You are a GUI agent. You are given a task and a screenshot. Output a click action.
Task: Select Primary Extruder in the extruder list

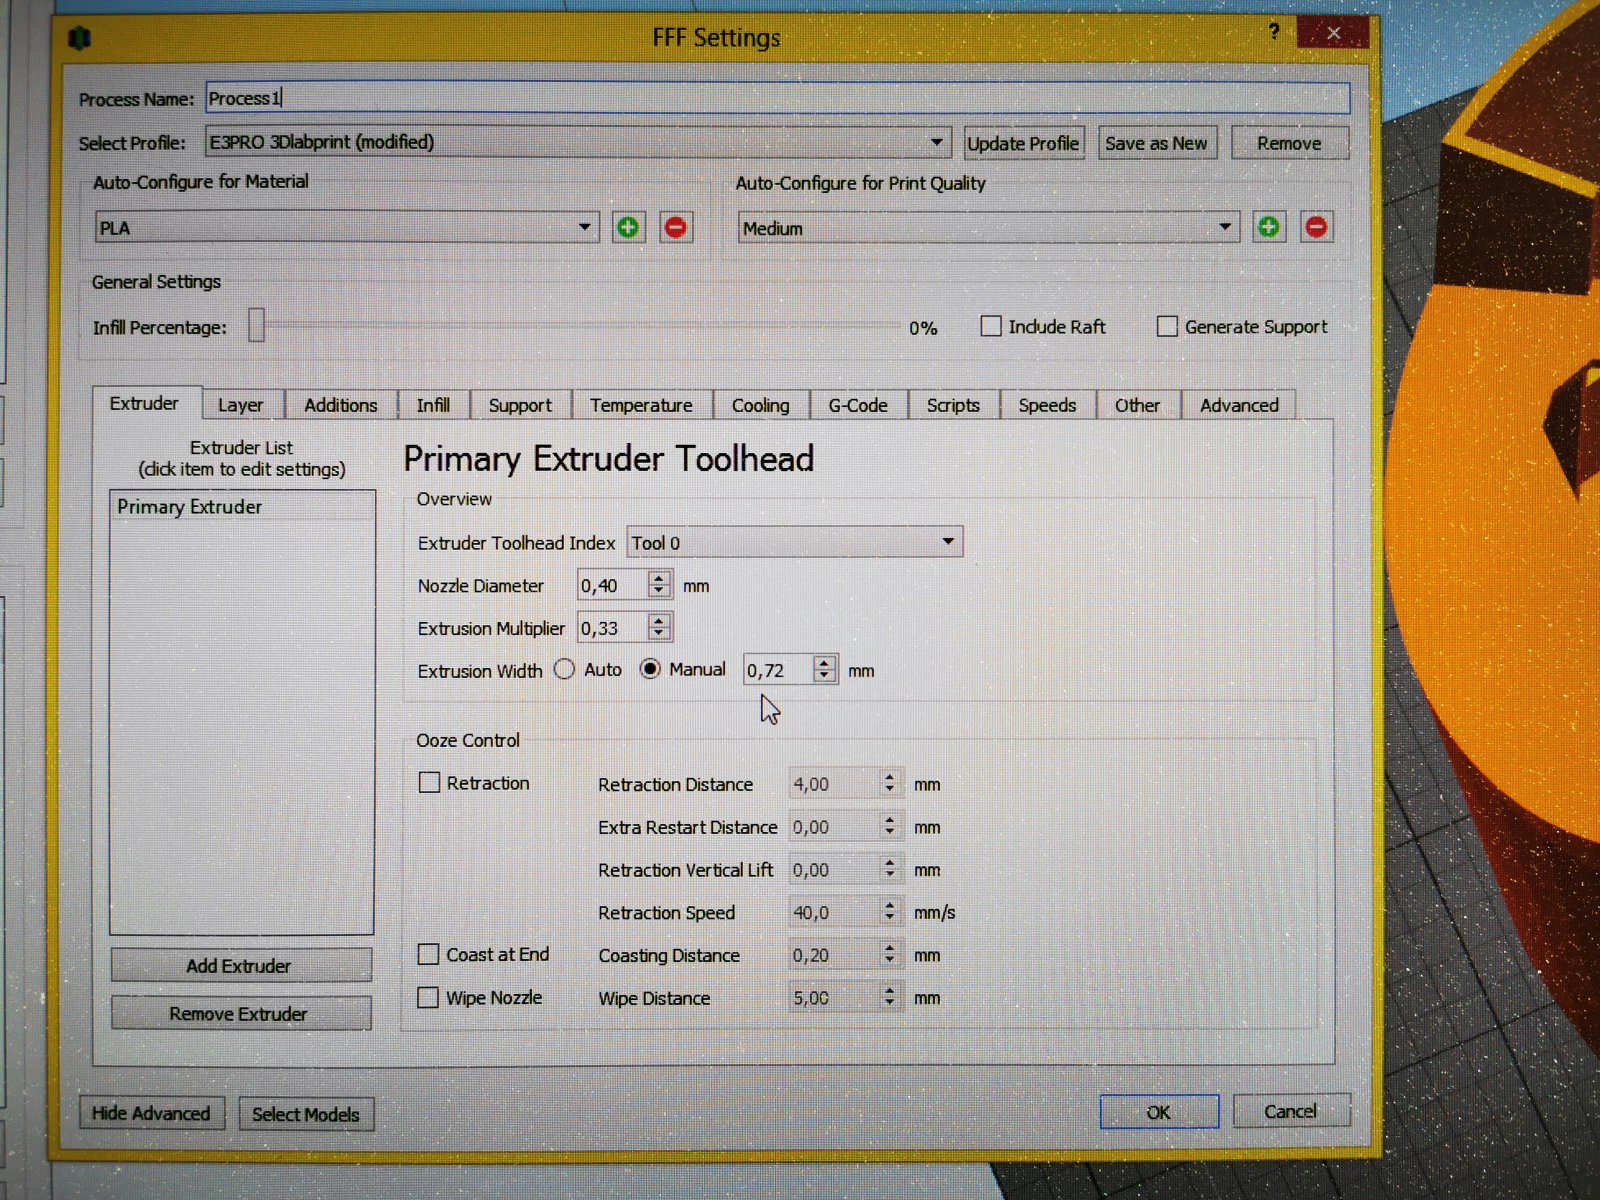pyautogui.click(x=242, y=506)
